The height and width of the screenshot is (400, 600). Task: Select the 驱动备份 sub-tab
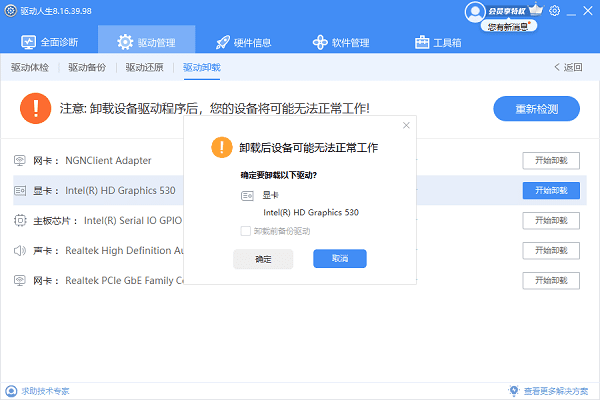pyautogui.click(x=87, y=67)
